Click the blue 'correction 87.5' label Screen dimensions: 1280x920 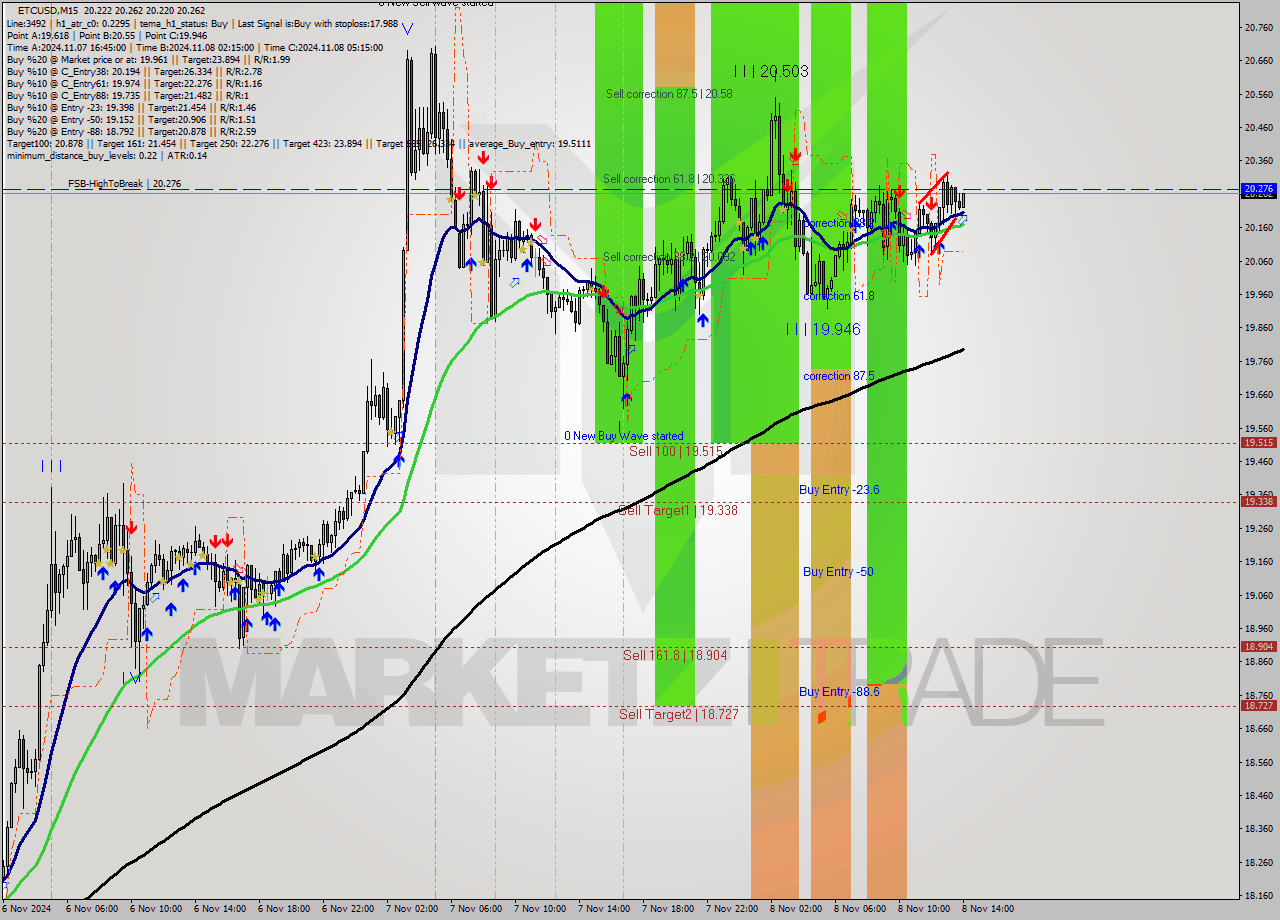coord(839,376)
